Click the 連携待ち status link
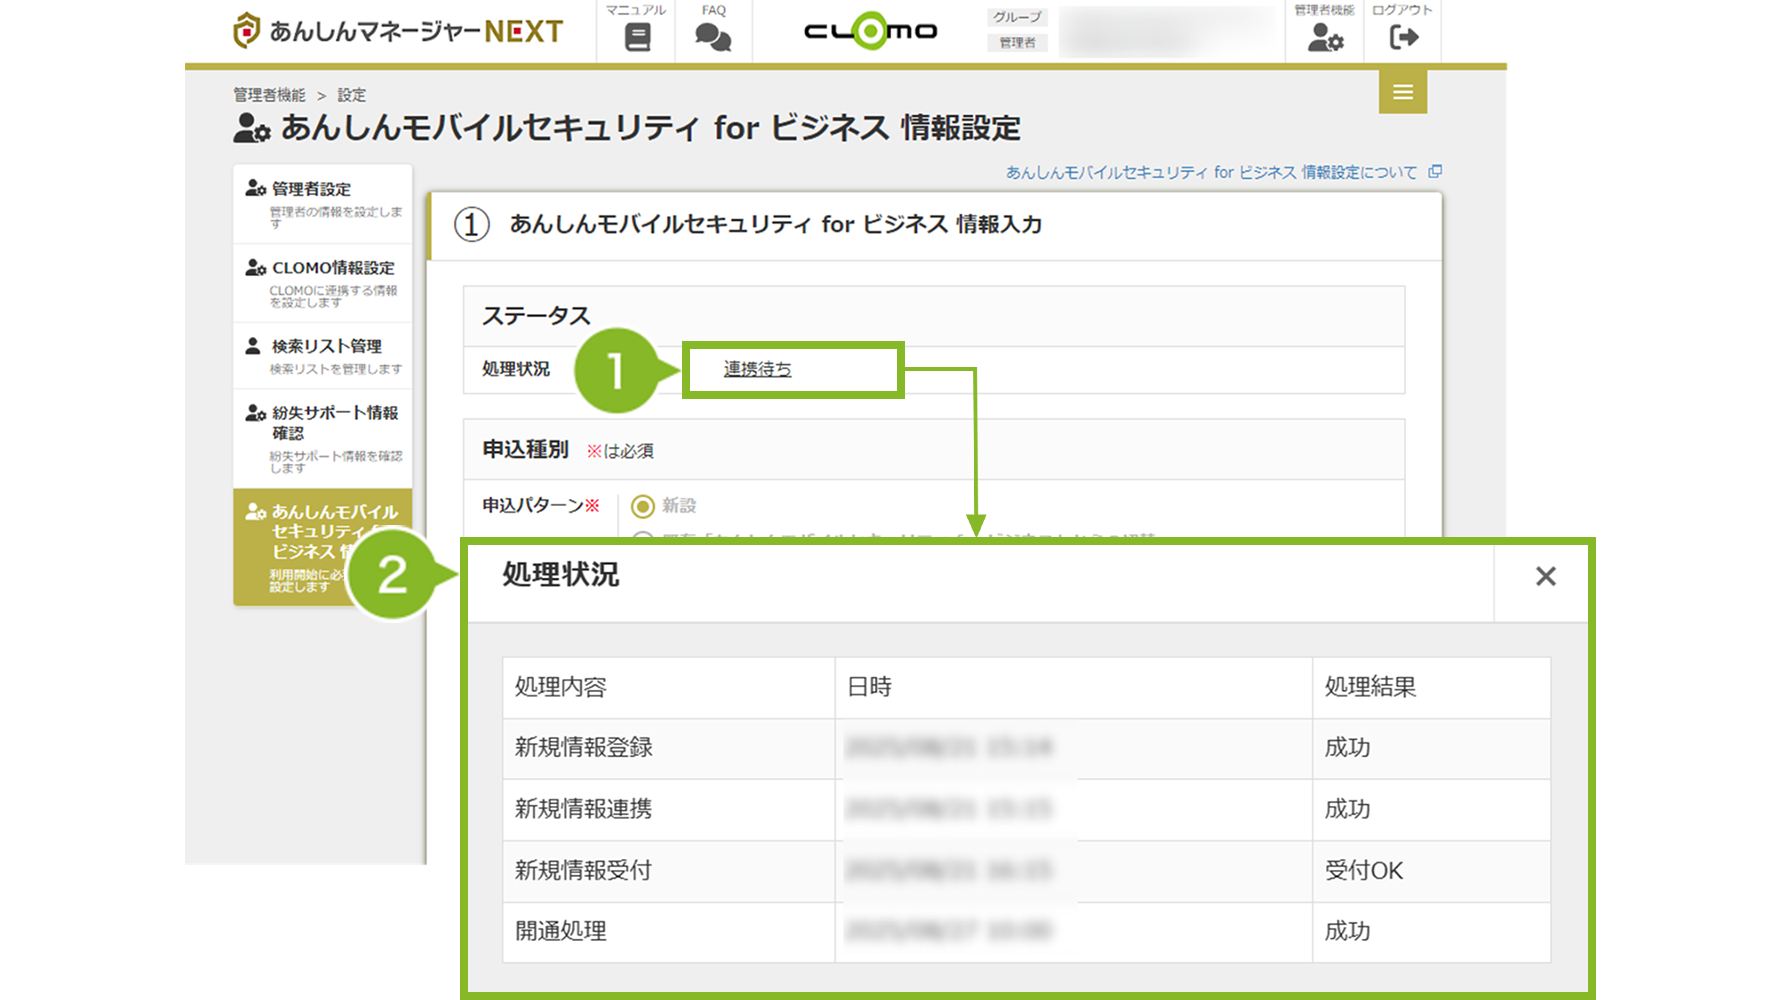This screenshot has height=1000, width=1778. tap(757, 369)
